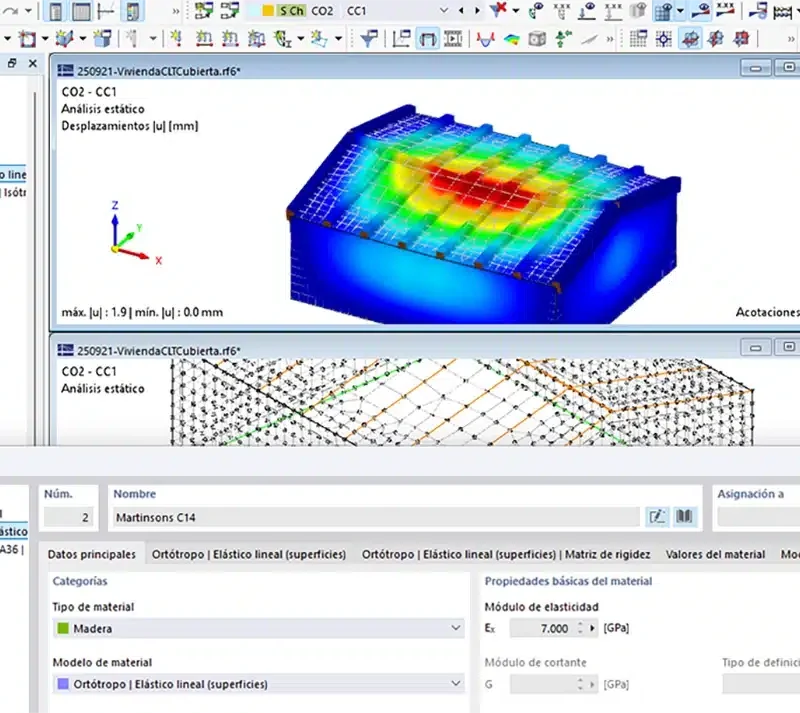Toggle support reactions eye icon
The height and width of the screenshot is (713, 800).
click(587, 11)
